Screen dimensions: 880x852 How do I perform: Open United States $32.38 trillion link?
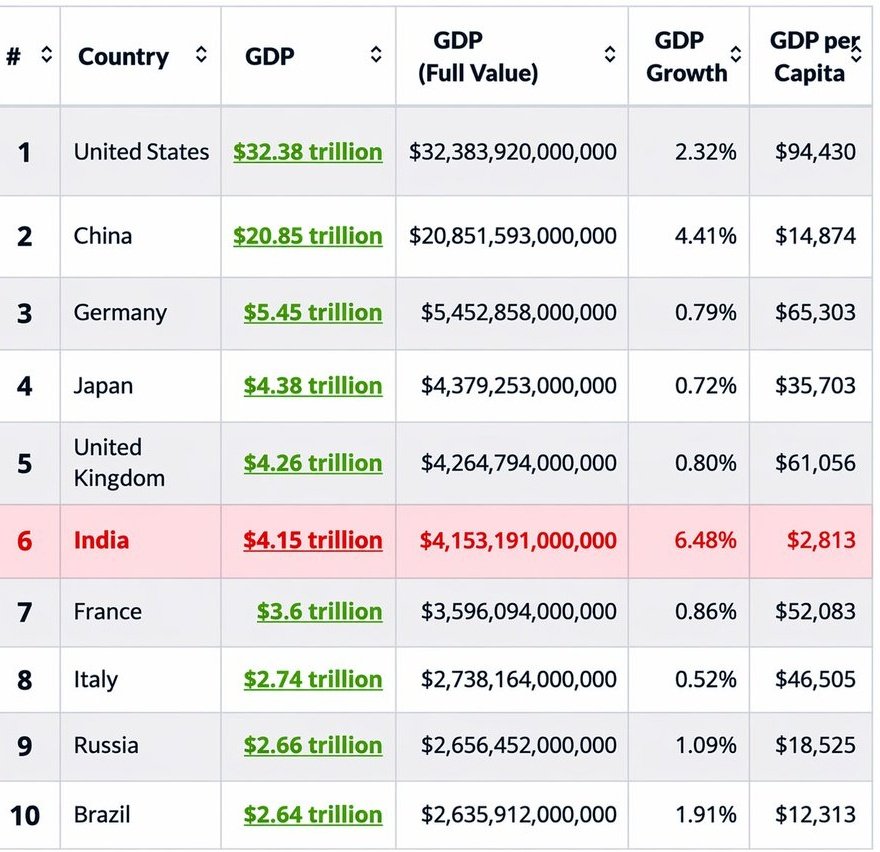coord(308,152)
